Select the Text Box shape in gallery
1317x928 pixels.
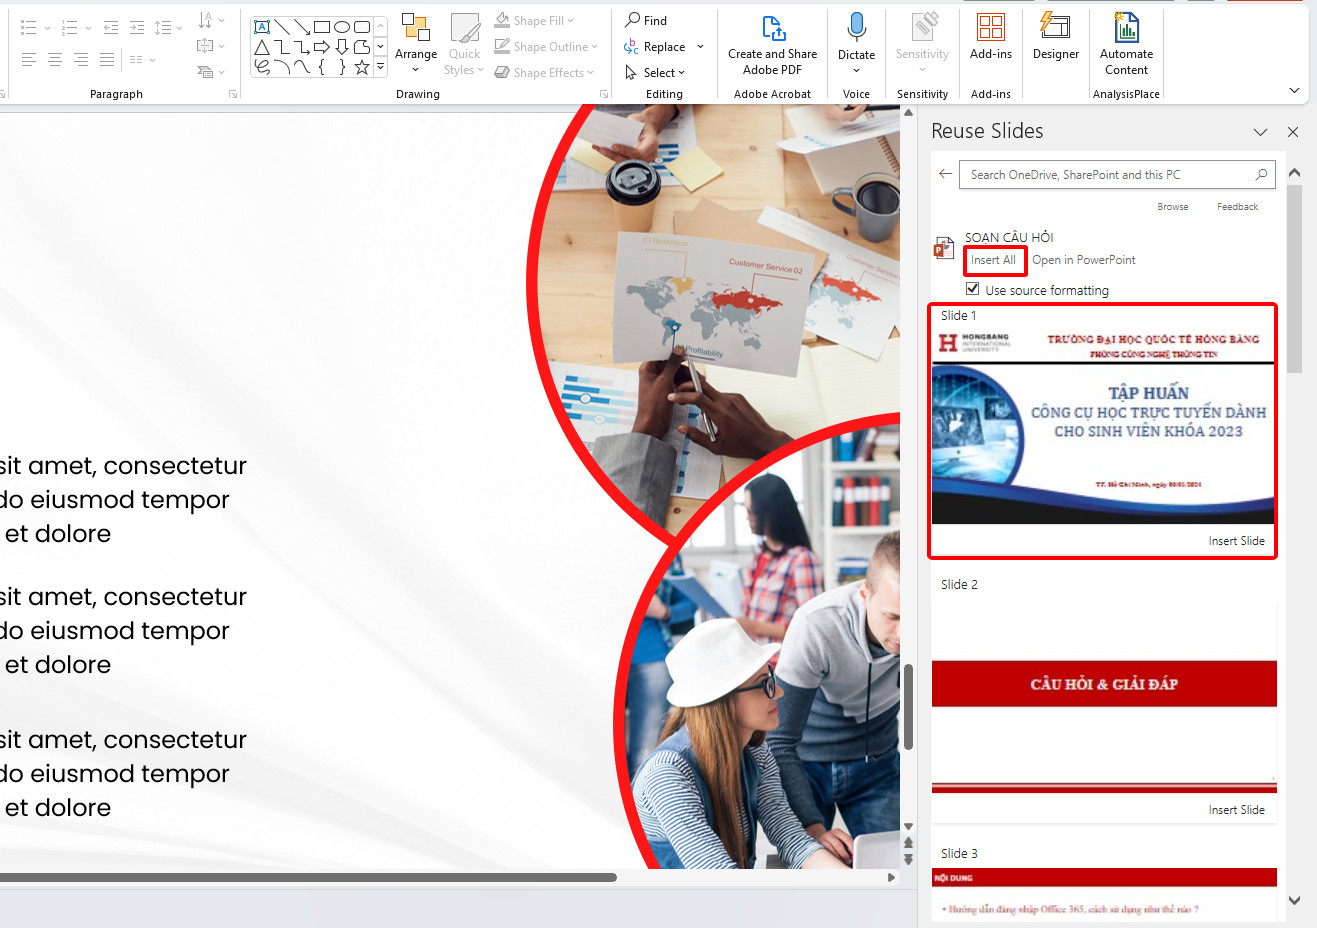[x=262, y=27]
